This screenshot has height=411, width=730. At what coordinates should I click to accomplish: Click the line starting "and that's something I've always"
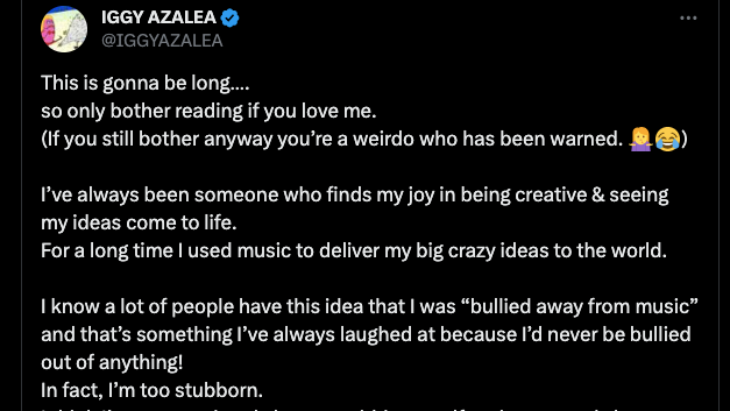pos(366,333)
